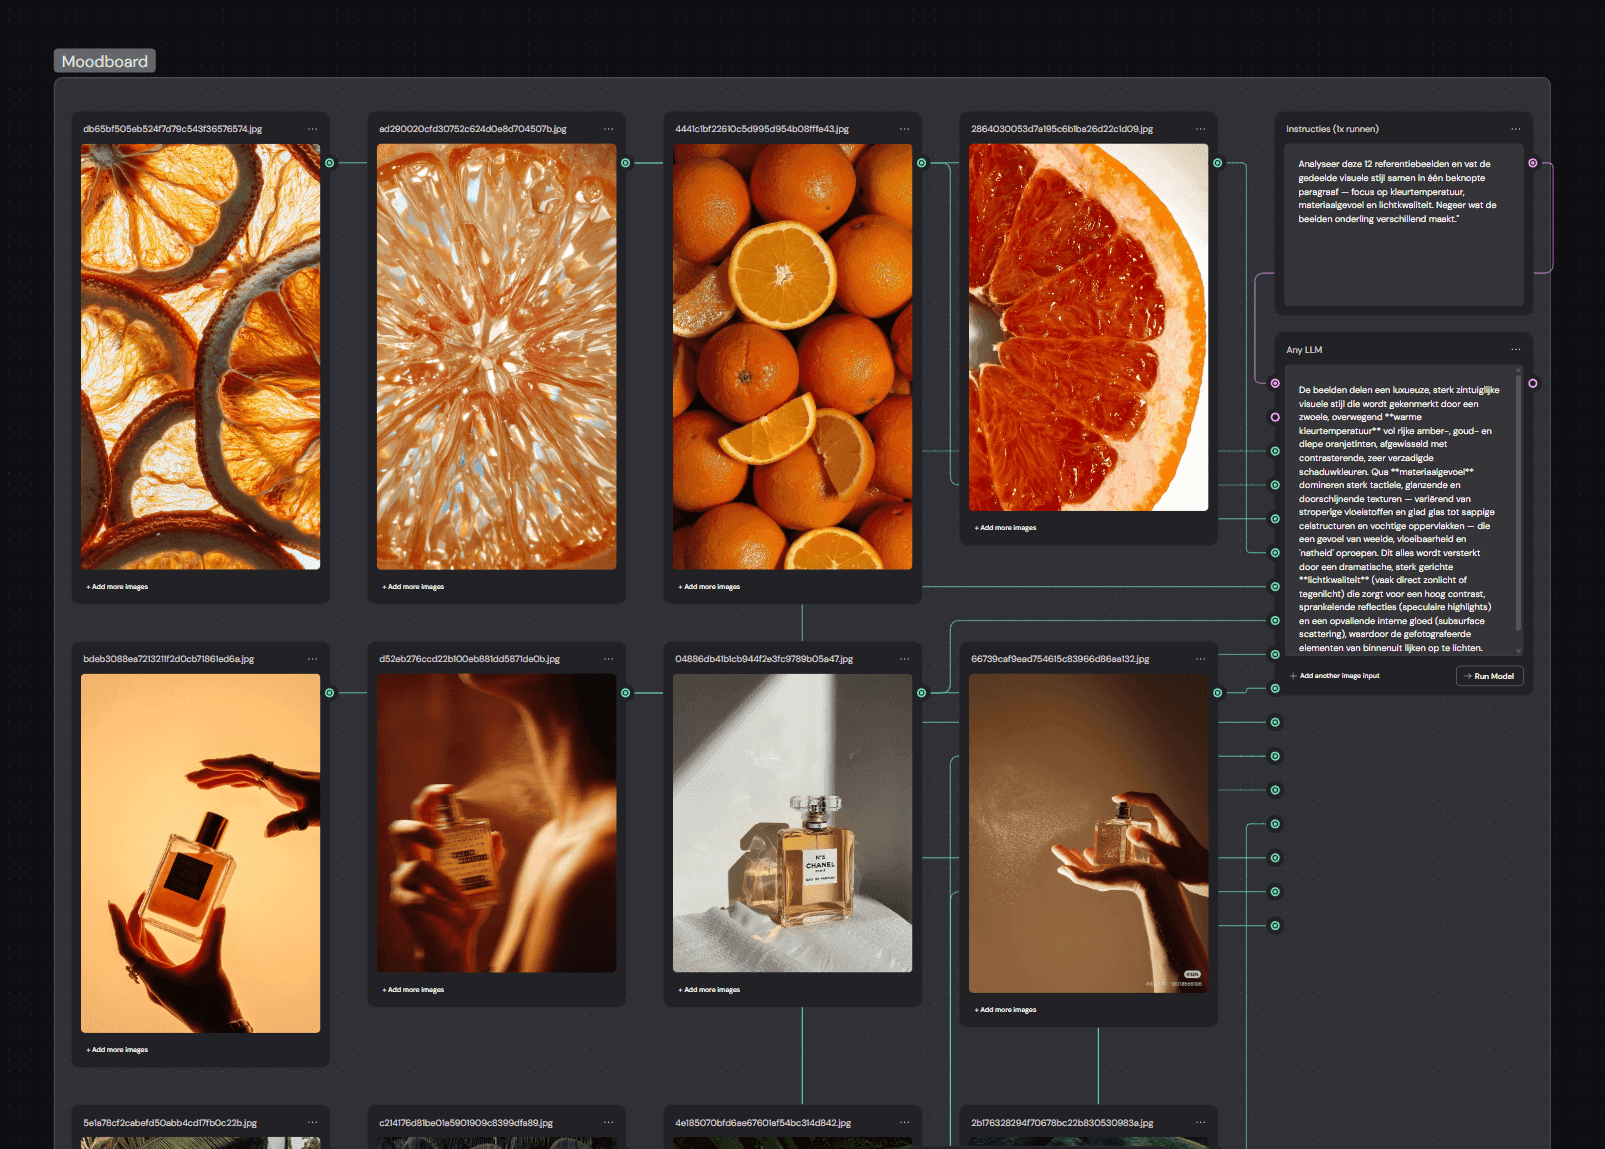Viewport: 1605px width, 1149px height.
Task: Click the Any LLM node's right output port
Action: click(1533, 384)
